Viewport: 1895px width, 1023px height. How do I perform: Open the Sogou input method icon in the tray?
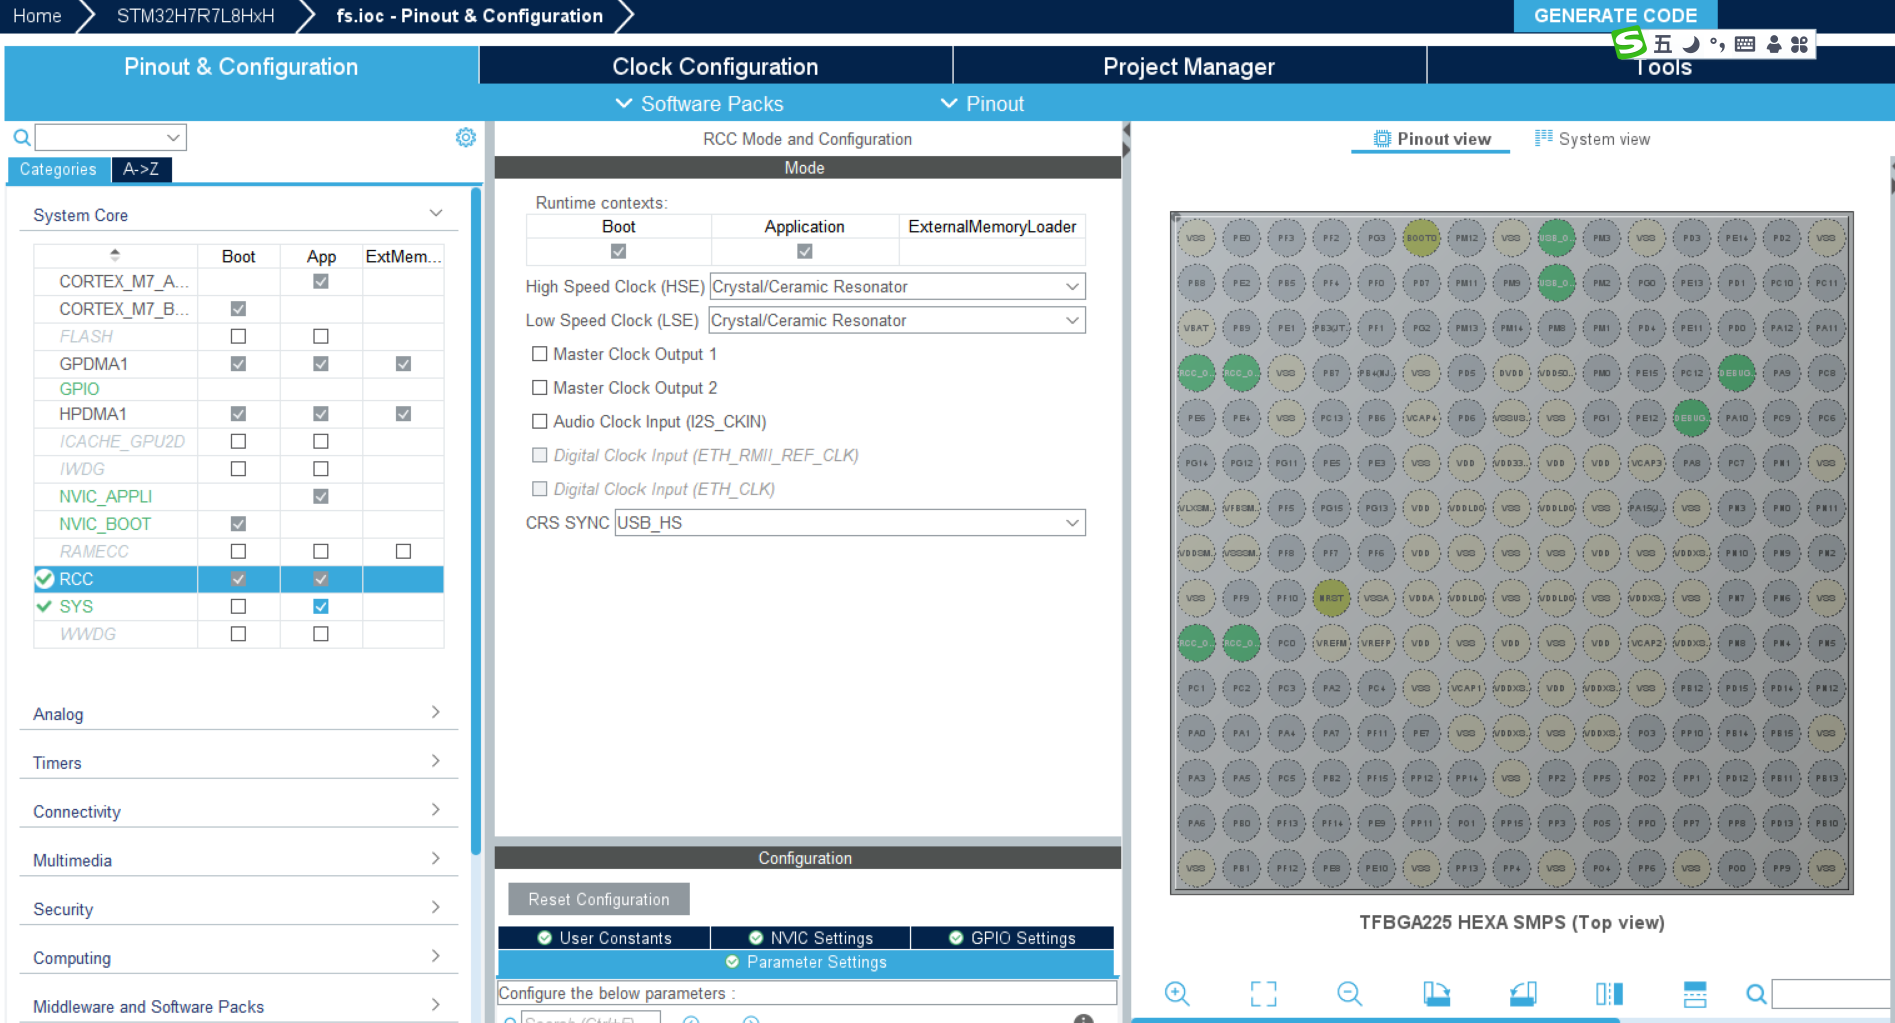click(x=1628, y=44)
